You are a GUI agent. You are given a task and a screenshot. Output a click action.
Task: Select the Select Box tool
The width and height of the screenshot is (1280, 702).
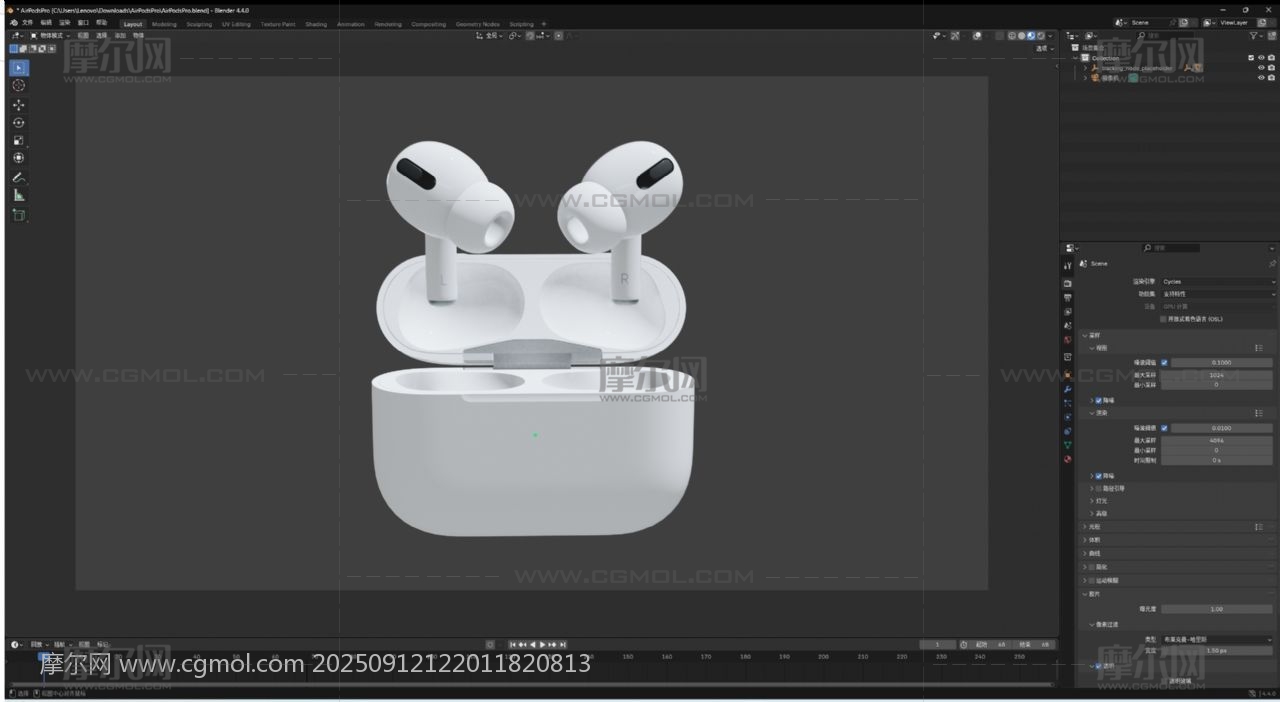coord(19,68)
